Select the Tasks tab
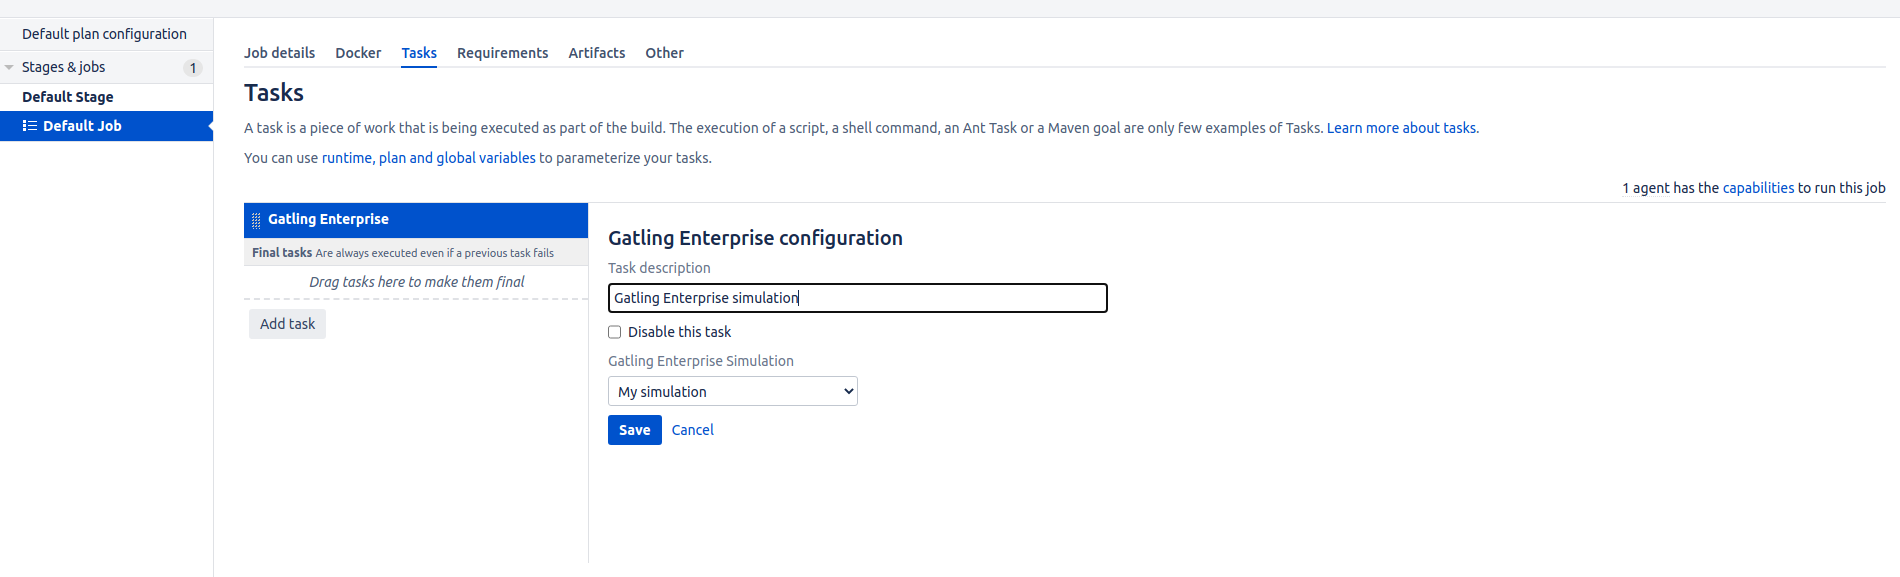The width and height of the screenshot is (1900, 577). point(419,53)
